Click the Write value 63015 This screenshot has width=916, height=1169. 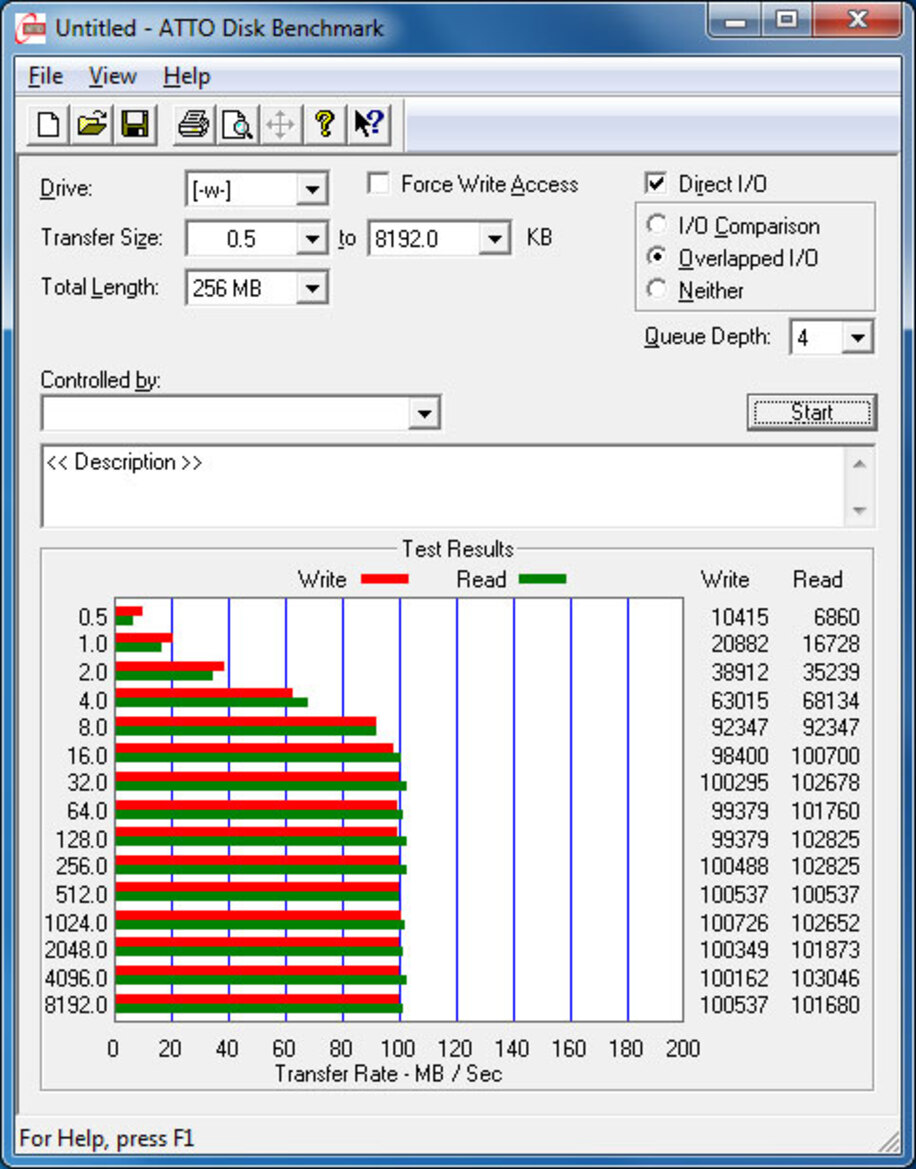[739, 700]
